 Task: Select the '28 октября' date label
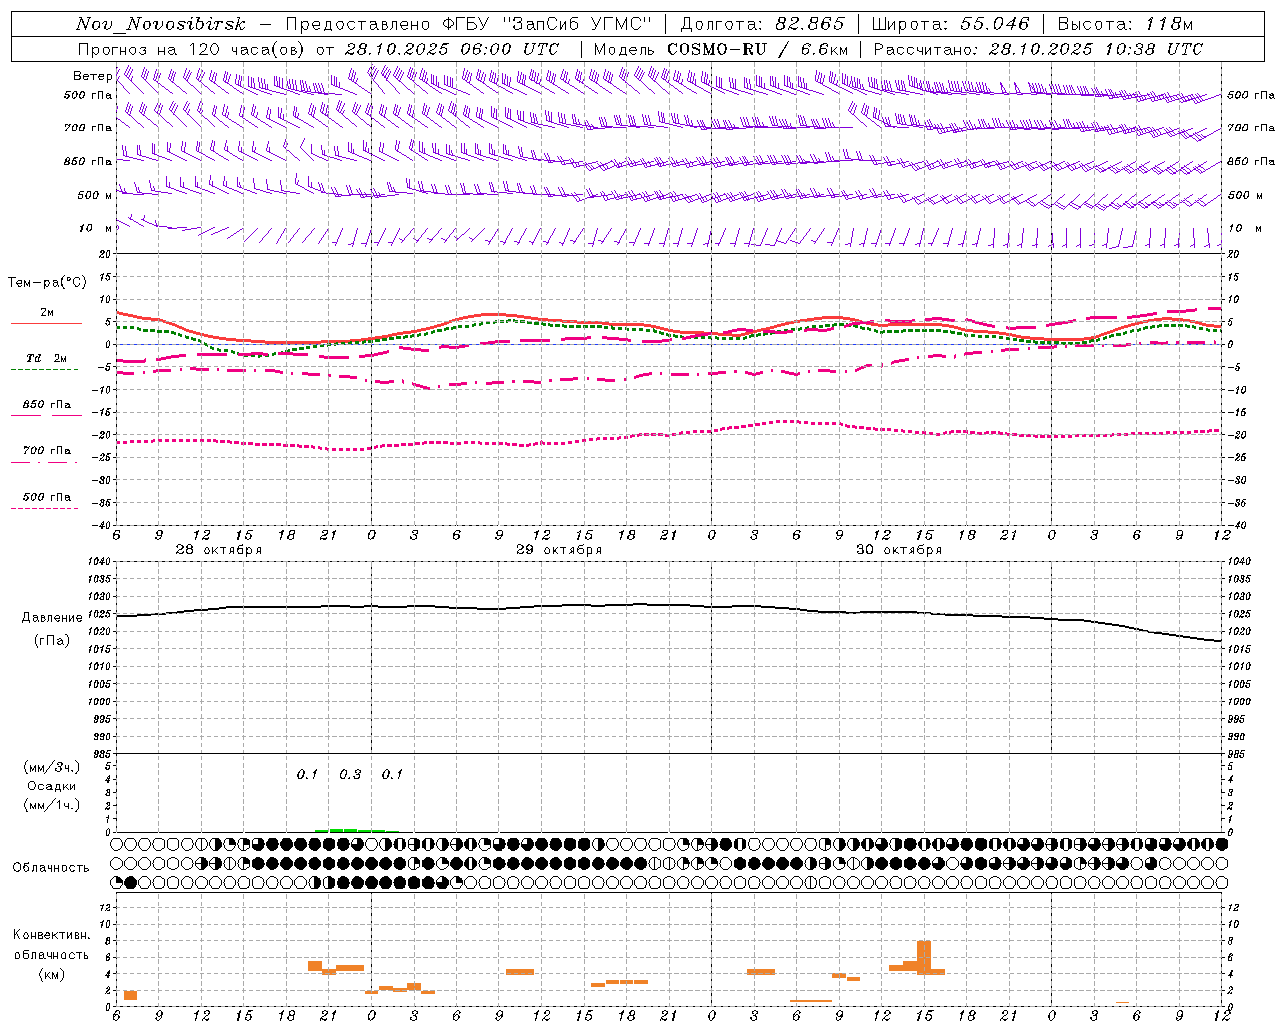[x=219, y=550]
